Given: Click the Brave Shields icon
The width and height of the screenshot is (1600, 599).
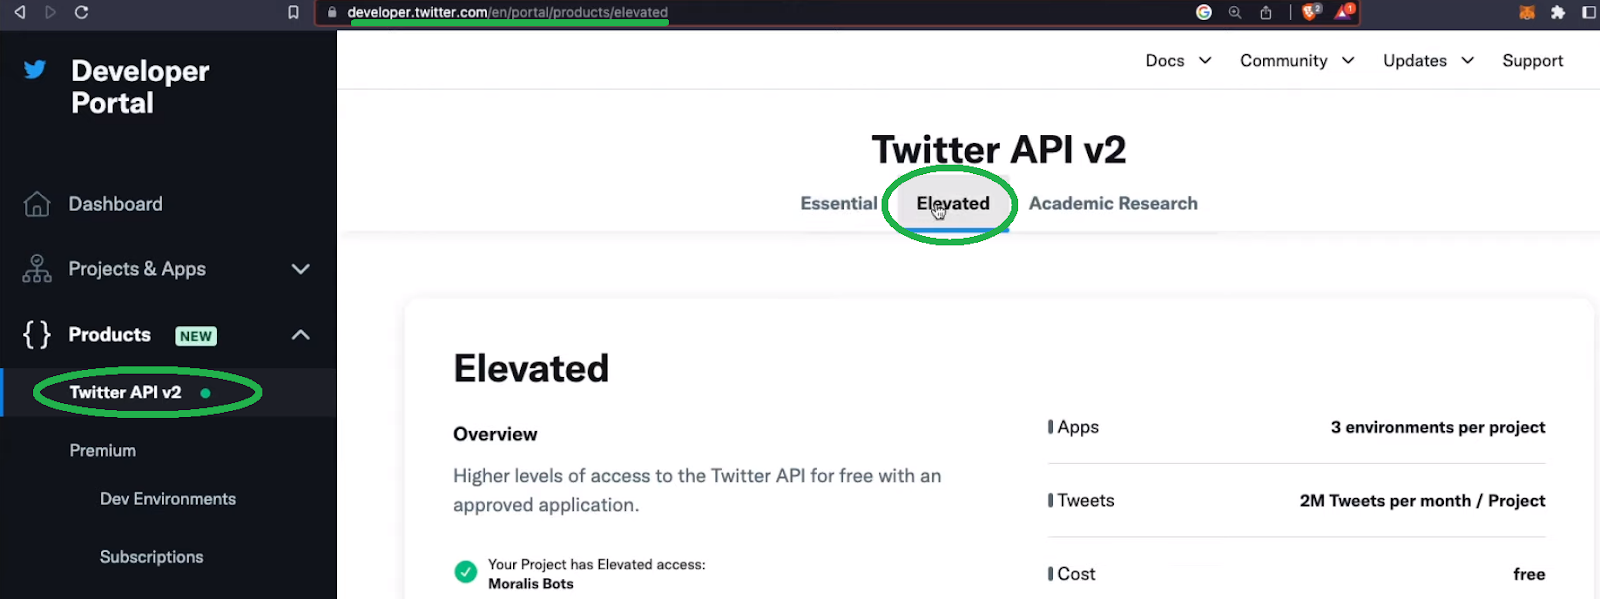Looking at the screenshot, I should pyautogui.click(x=1308, y=13).
